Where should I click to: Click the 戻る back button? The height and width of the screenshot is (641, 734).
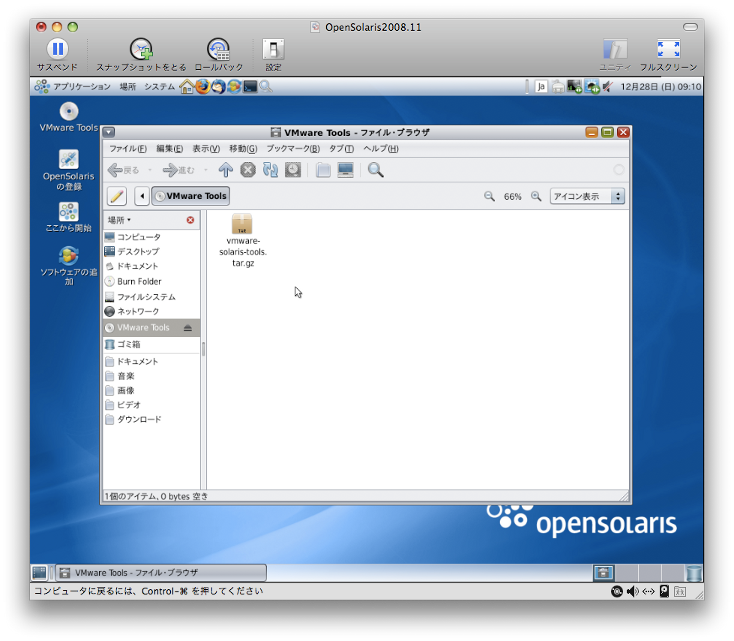[124, 170]
